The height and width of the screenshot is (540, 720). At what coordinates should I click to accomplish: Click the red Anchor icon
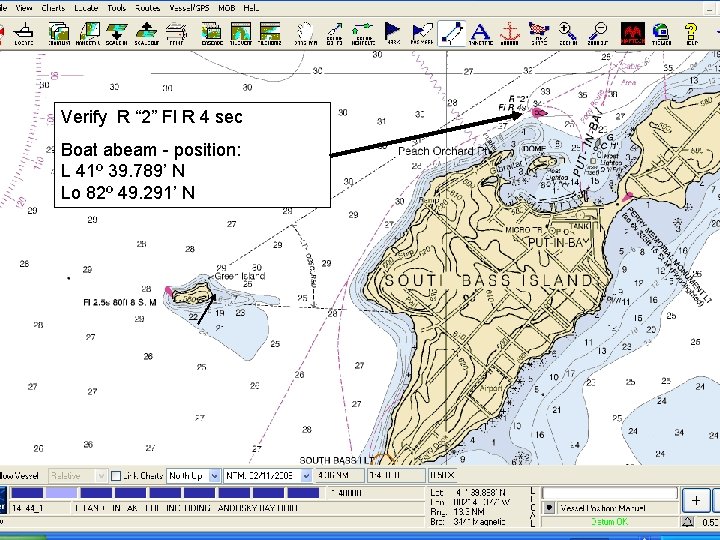(510, 34)
